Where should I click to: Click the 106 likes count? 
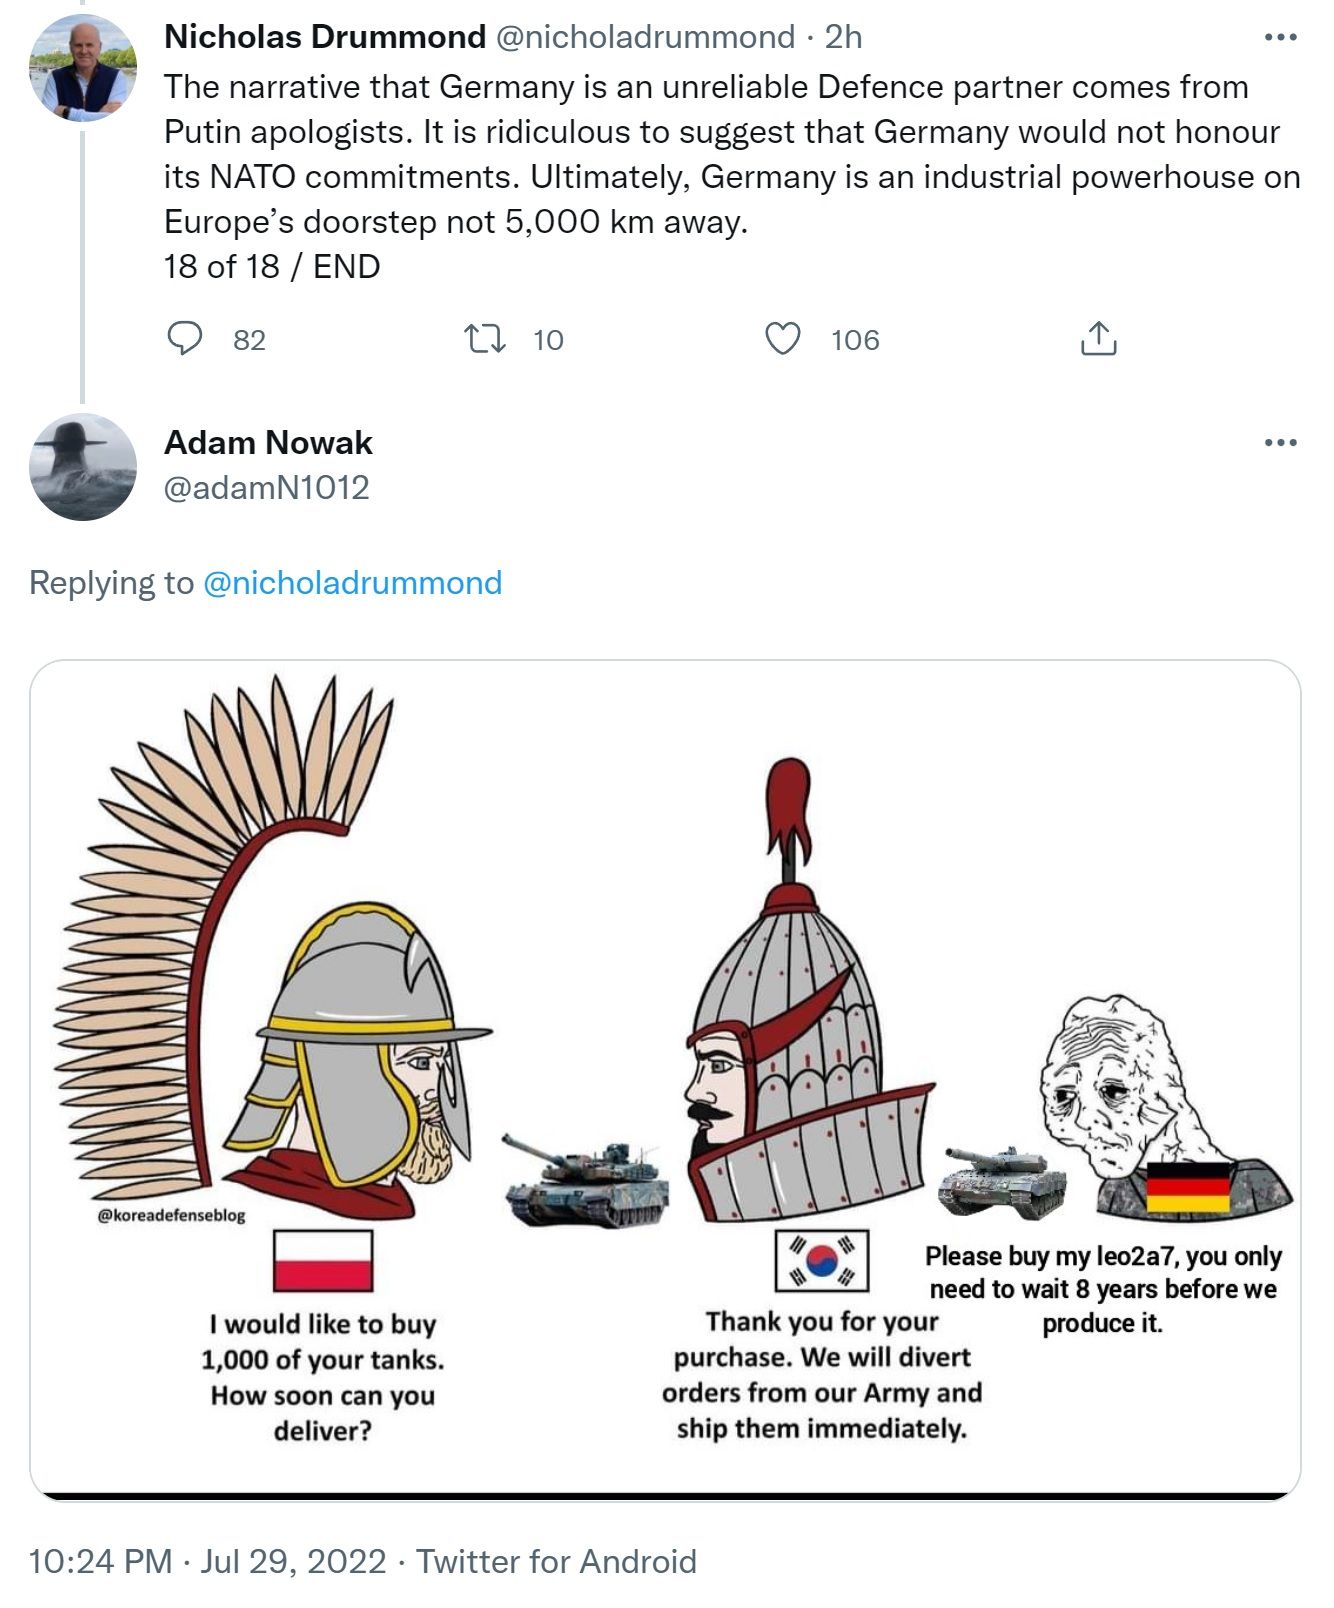[x=855, y=340]
